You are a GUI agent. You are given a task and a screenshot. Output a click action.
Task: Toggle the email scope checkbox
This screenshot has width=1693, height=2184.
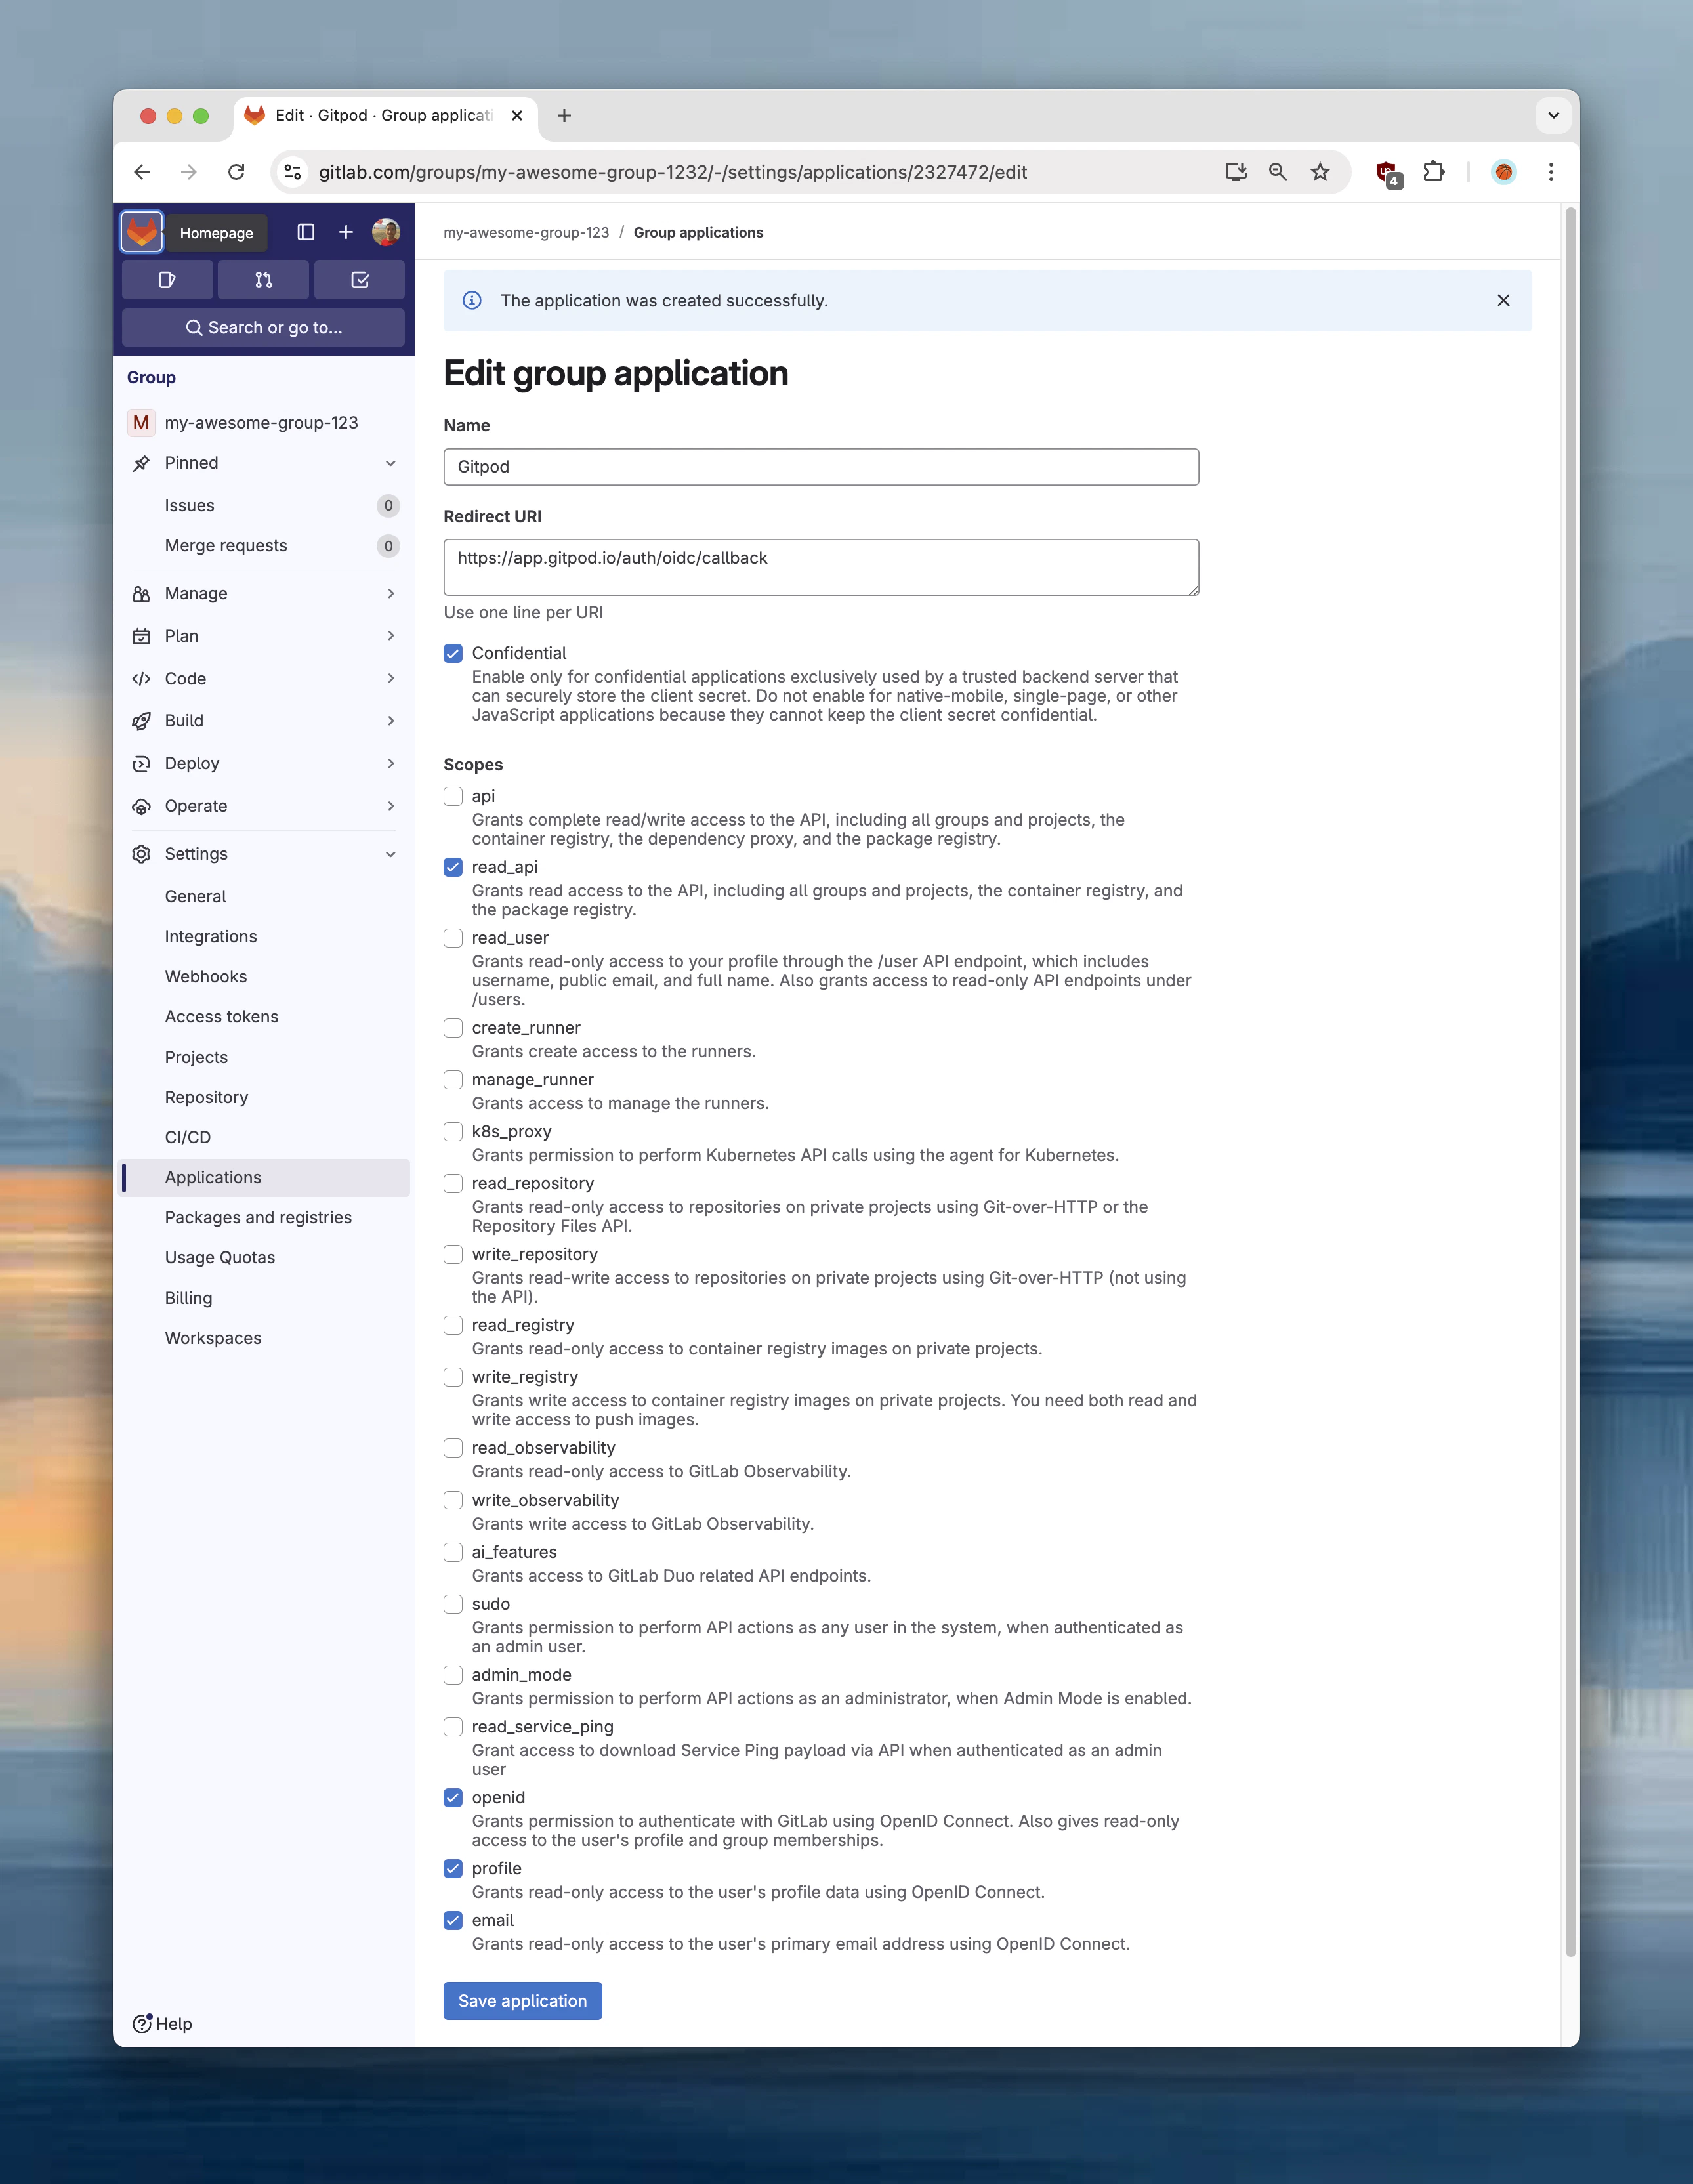453,1920
